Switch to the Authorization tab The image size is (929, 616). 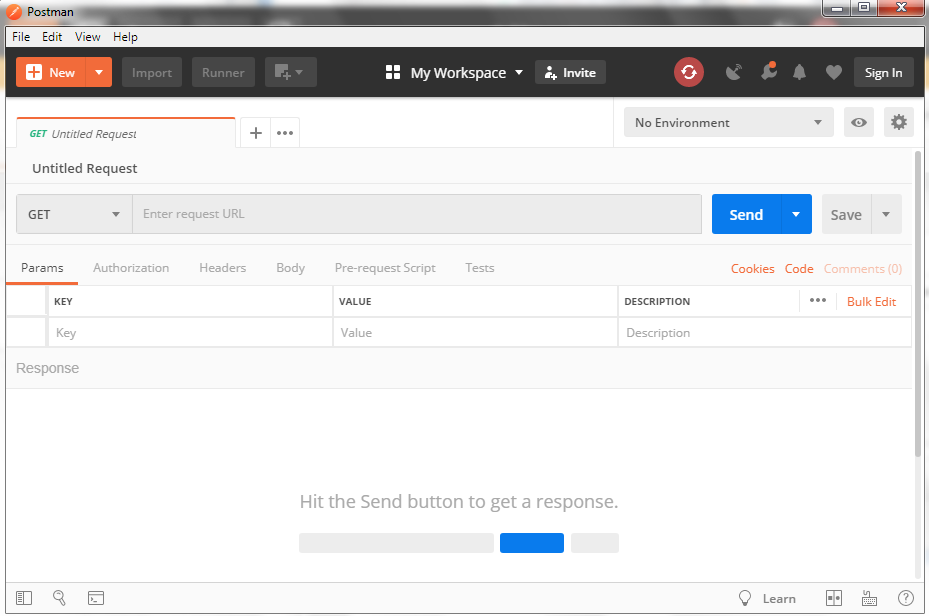[x=131, y=268]
